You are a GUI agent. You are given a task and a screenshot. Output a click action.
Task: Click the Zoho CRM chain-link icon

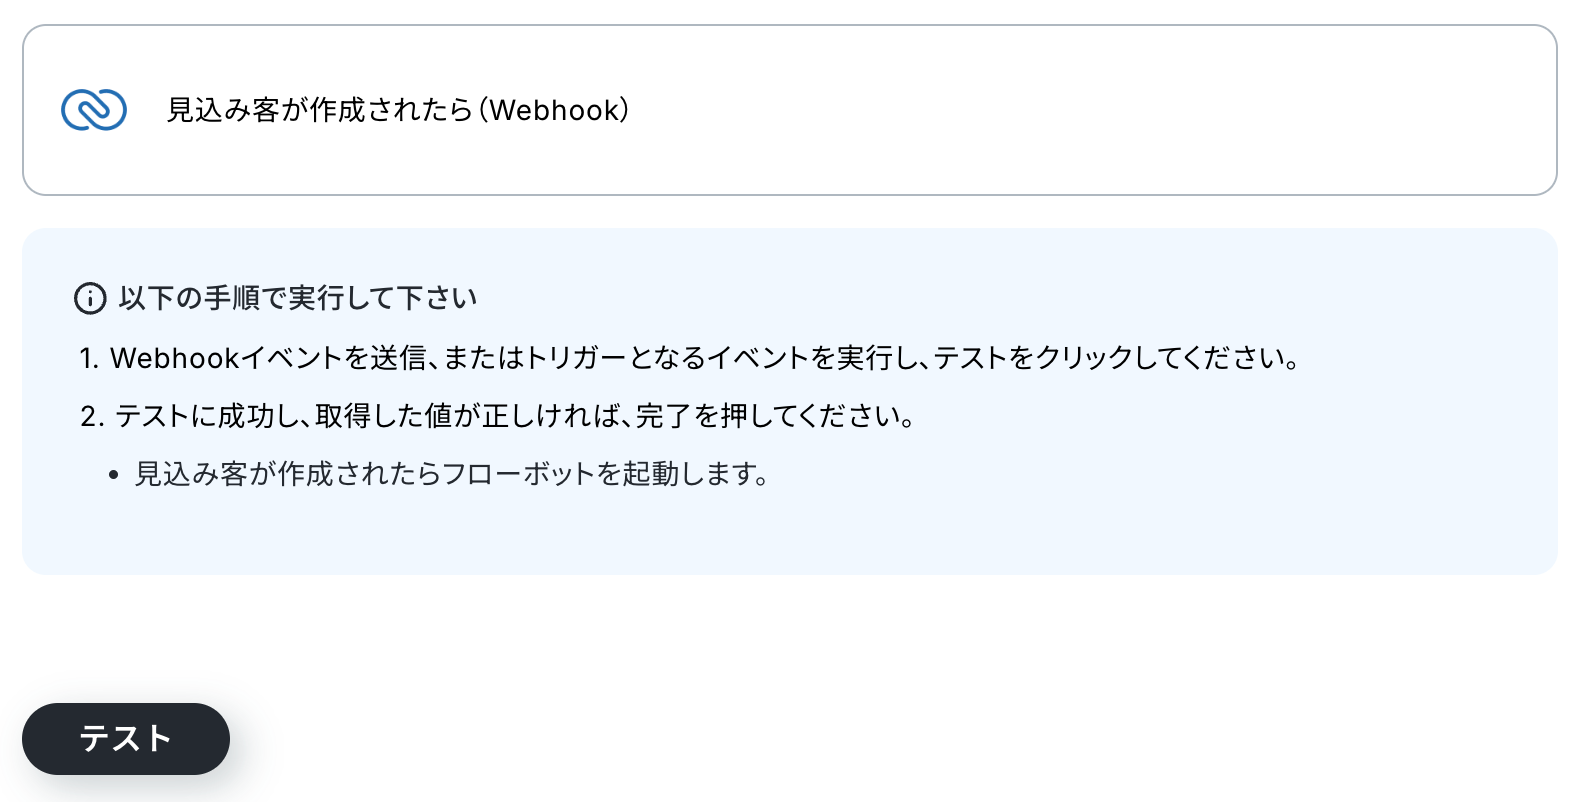[93, 110]
